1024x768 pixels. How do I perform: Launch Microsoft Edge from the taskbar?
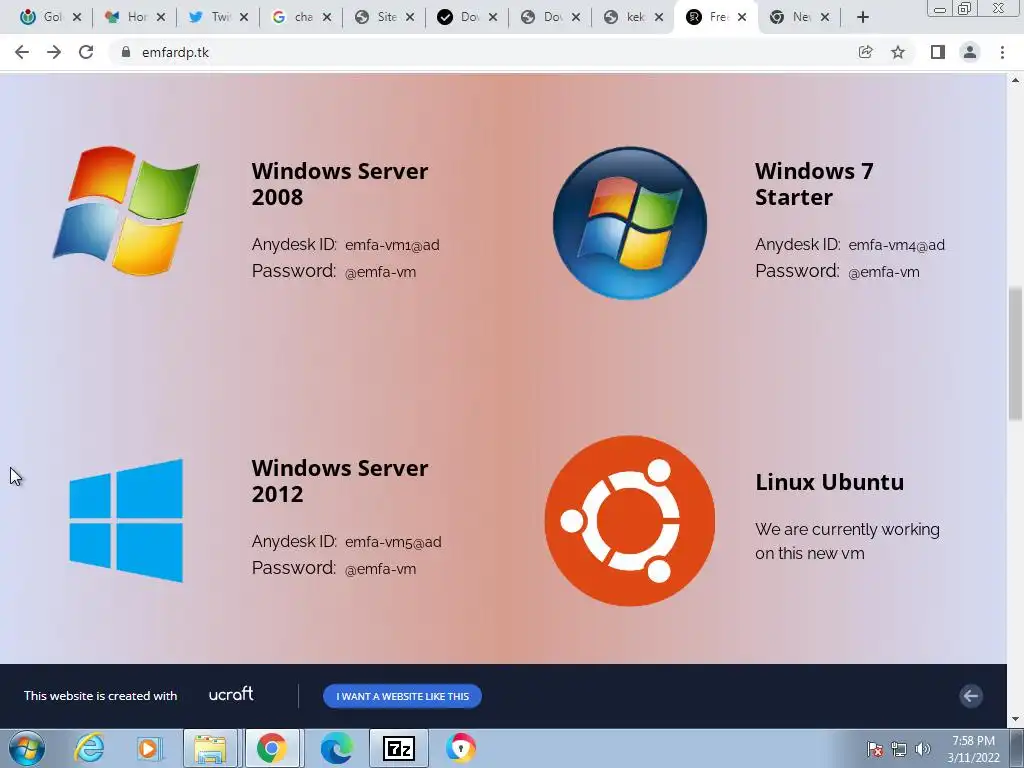pos(336,748)
